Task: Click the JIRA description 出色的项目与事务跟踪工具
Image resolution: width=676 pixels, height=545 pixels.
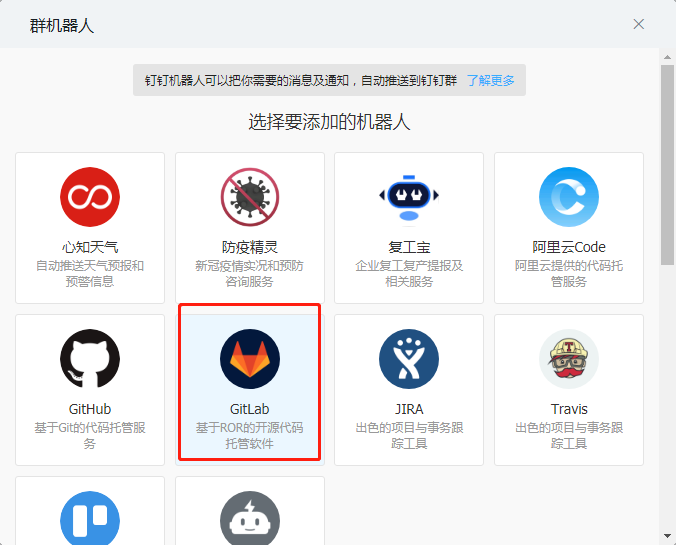Action: point(409,435)
